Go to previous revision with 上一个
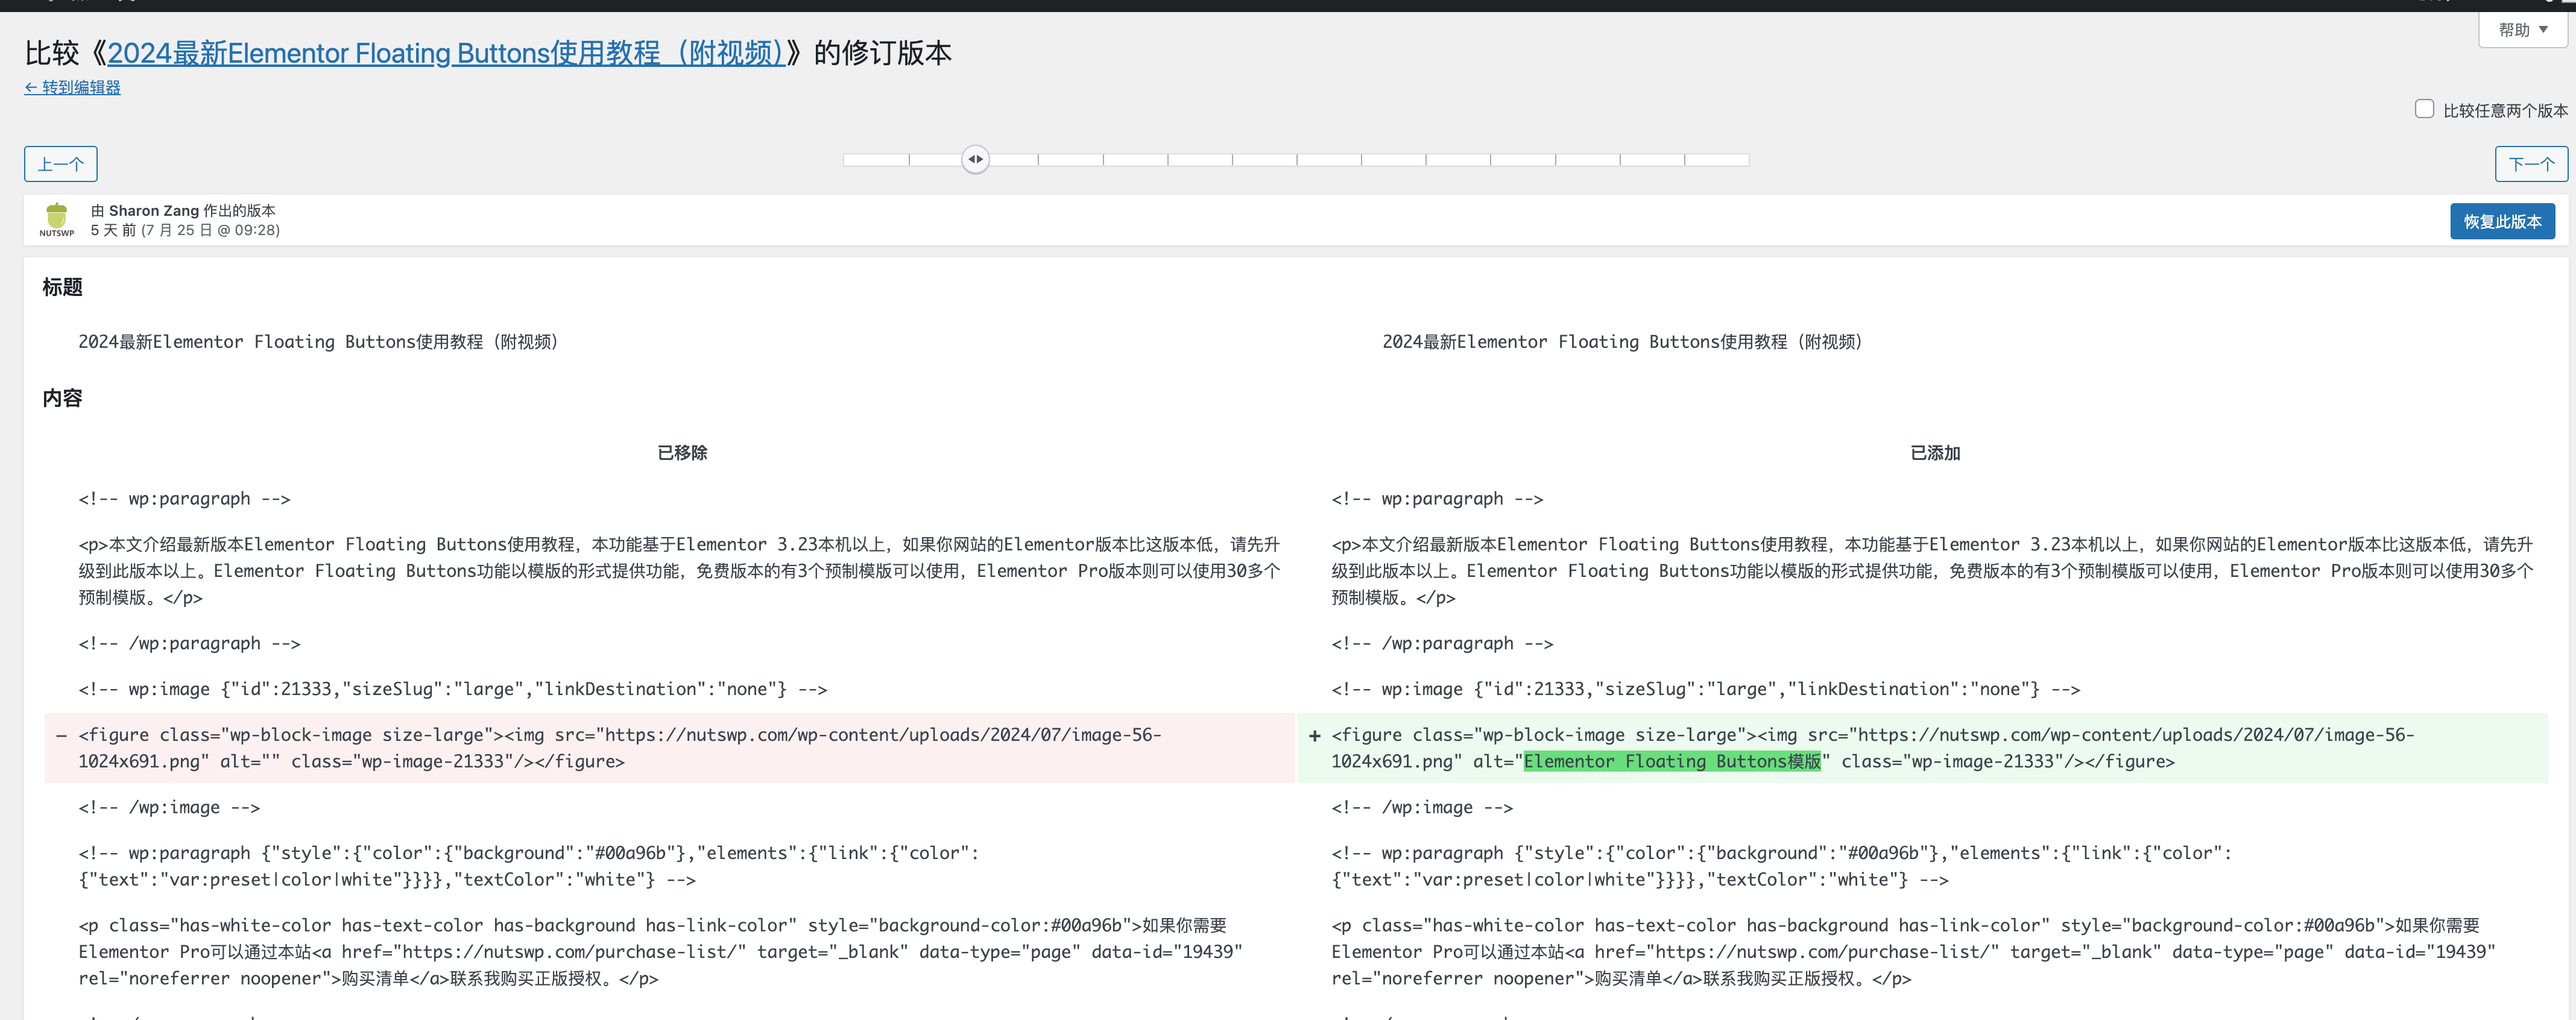Viewport: 2576px width, 1020px height. [x=60, y=164]
